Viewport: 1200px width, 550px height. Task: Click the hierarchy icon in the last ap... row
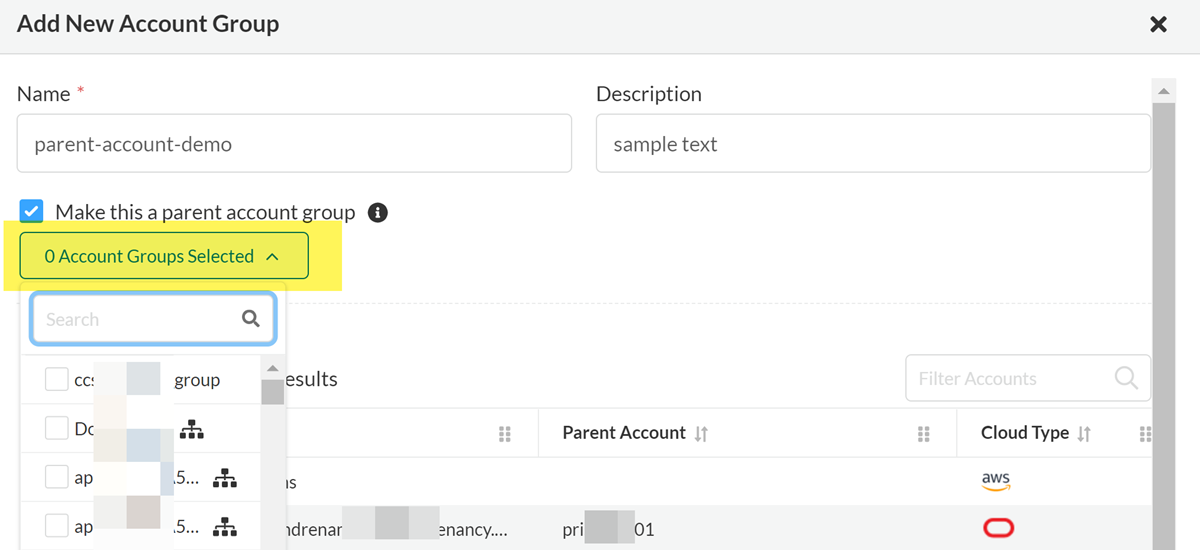point(226,526)
